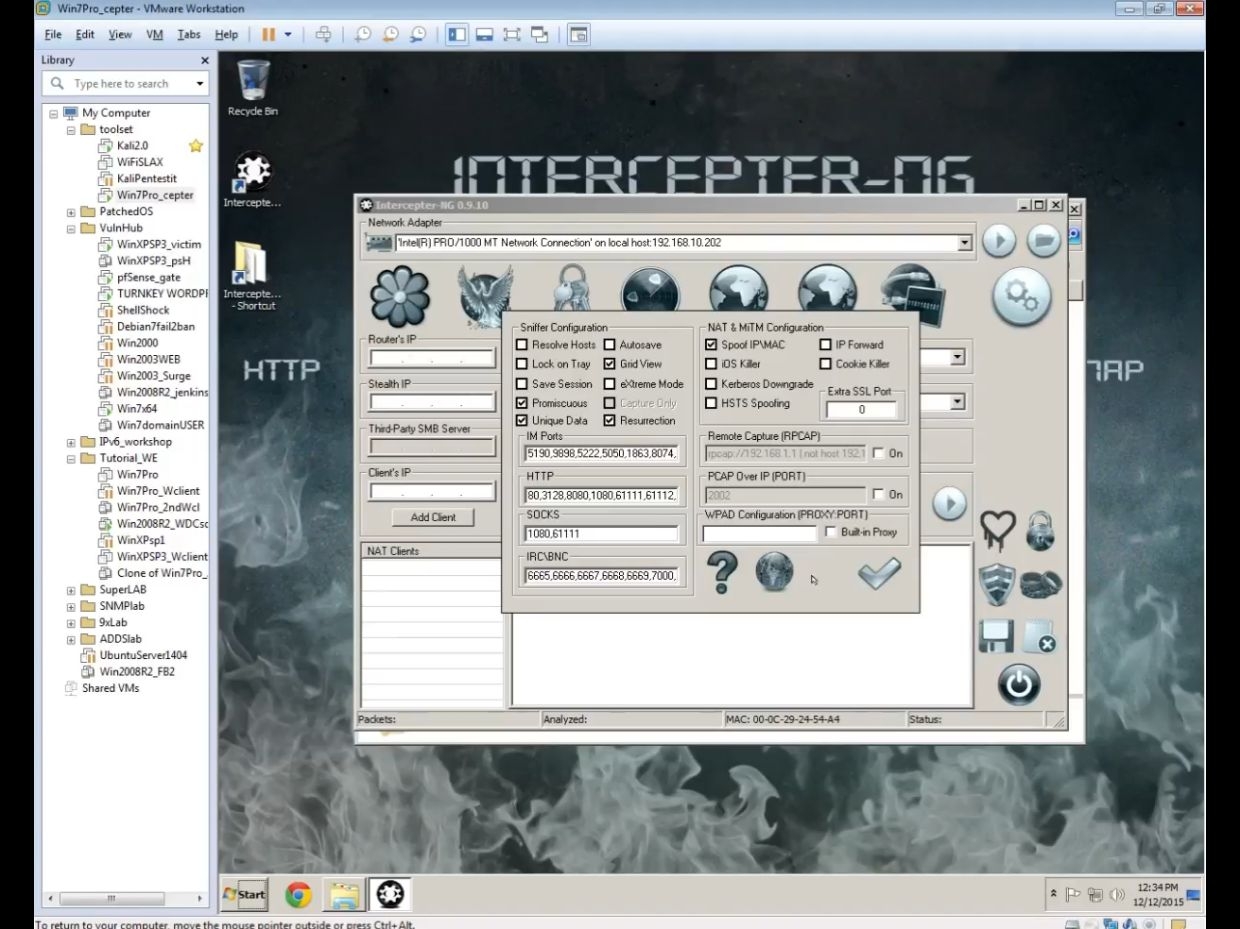The height and width of the screenshot is (929, 1240).
Task: Enable eXtreme Mode checkbox
Action: point(609,384)
